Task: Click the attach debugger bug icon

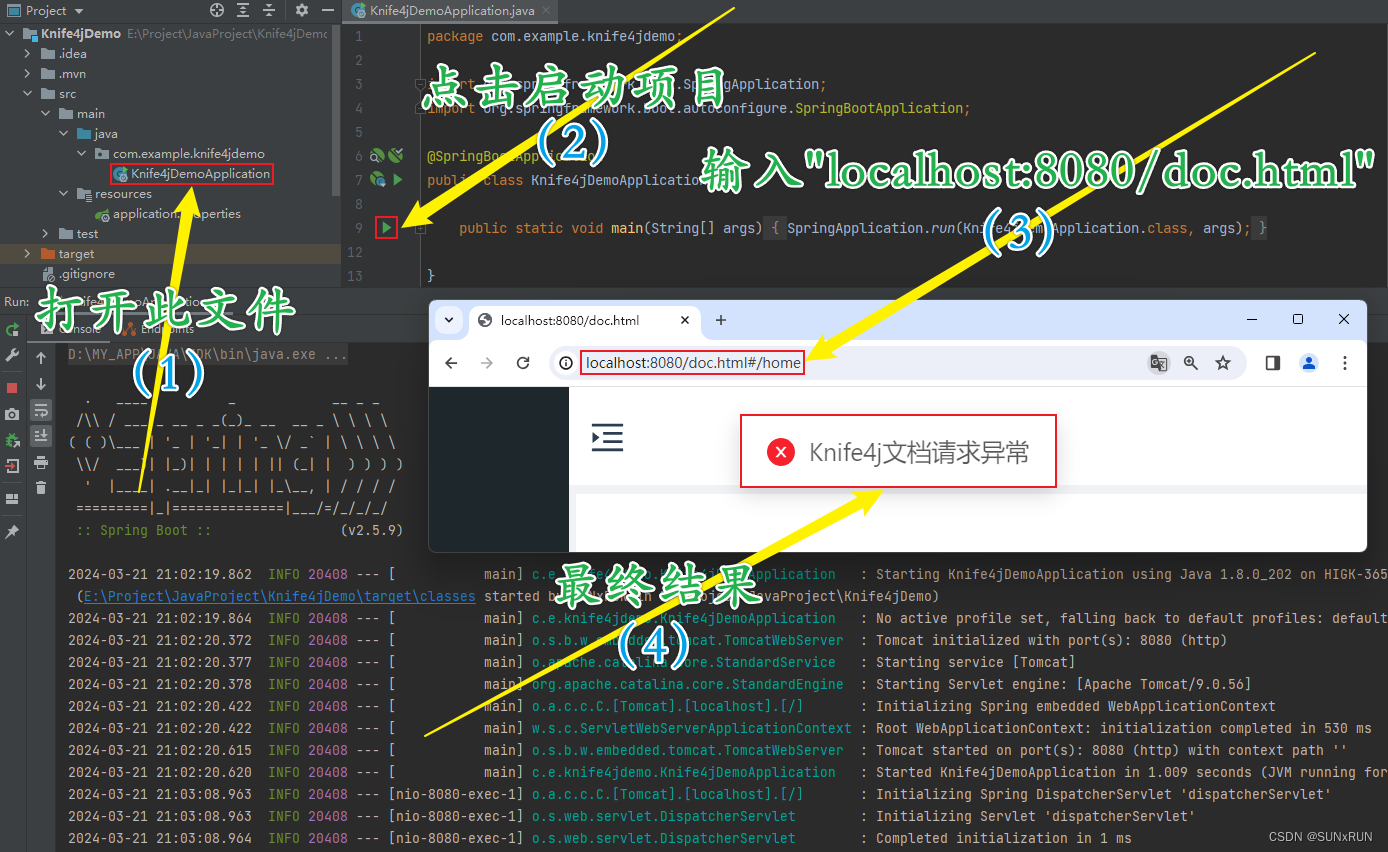Action: (12, 440)
